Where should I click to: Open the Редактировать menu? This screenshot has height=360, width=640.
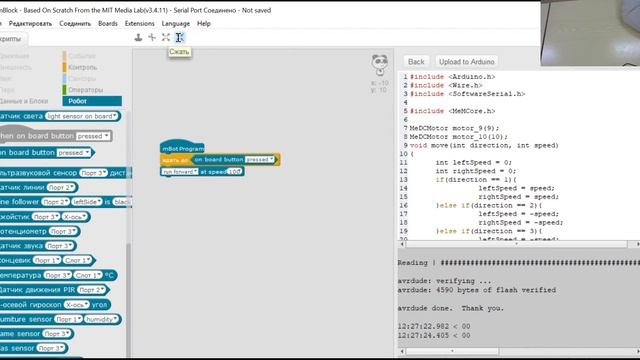[x=30, y=24]
